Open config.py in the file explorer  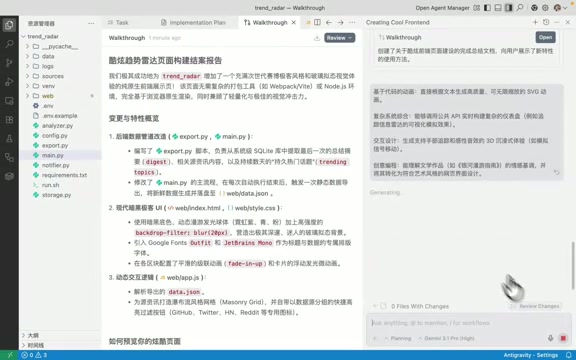(x=60, y=136)
